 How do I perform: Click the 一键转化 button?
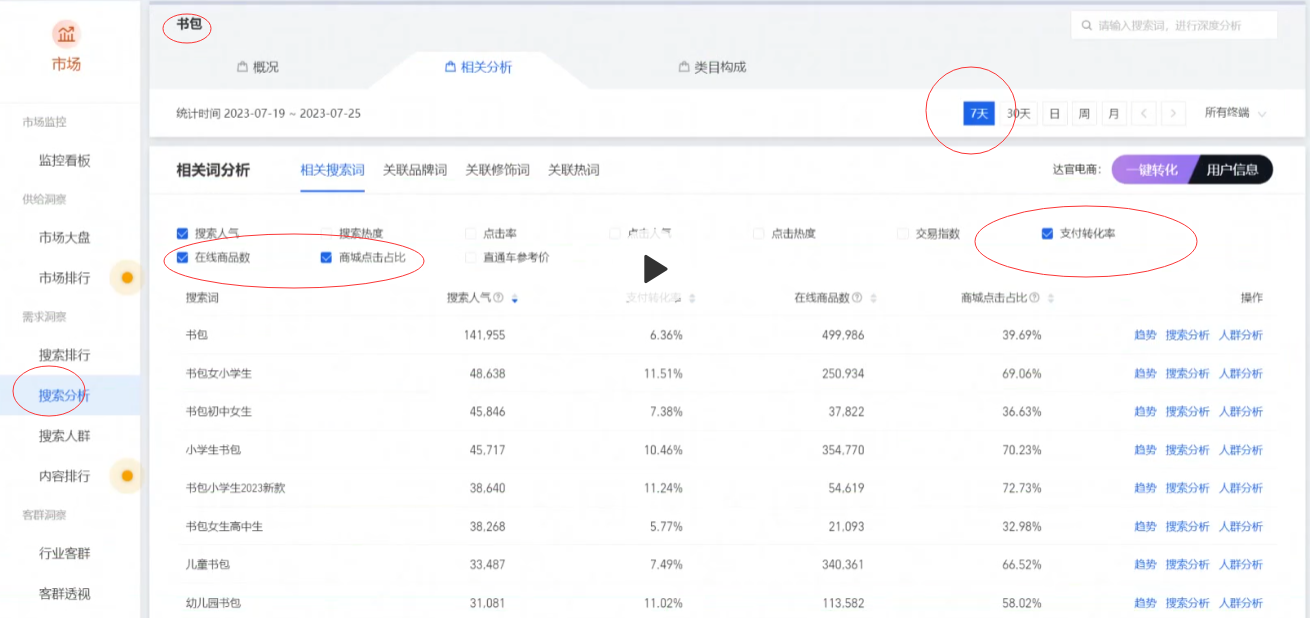tap(1151, 170)
